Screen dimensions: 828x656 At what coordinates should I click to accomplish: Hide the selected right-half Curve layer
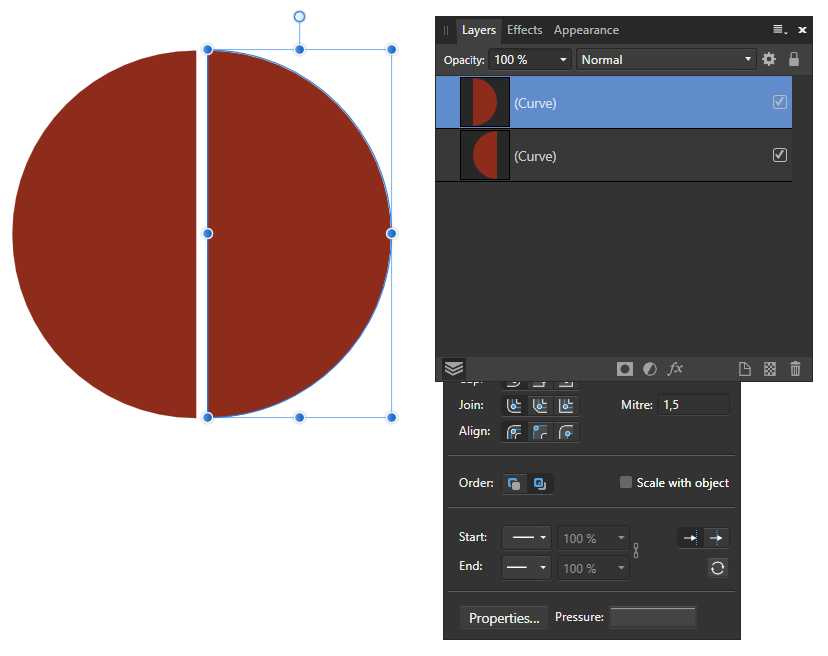[780, 102]
